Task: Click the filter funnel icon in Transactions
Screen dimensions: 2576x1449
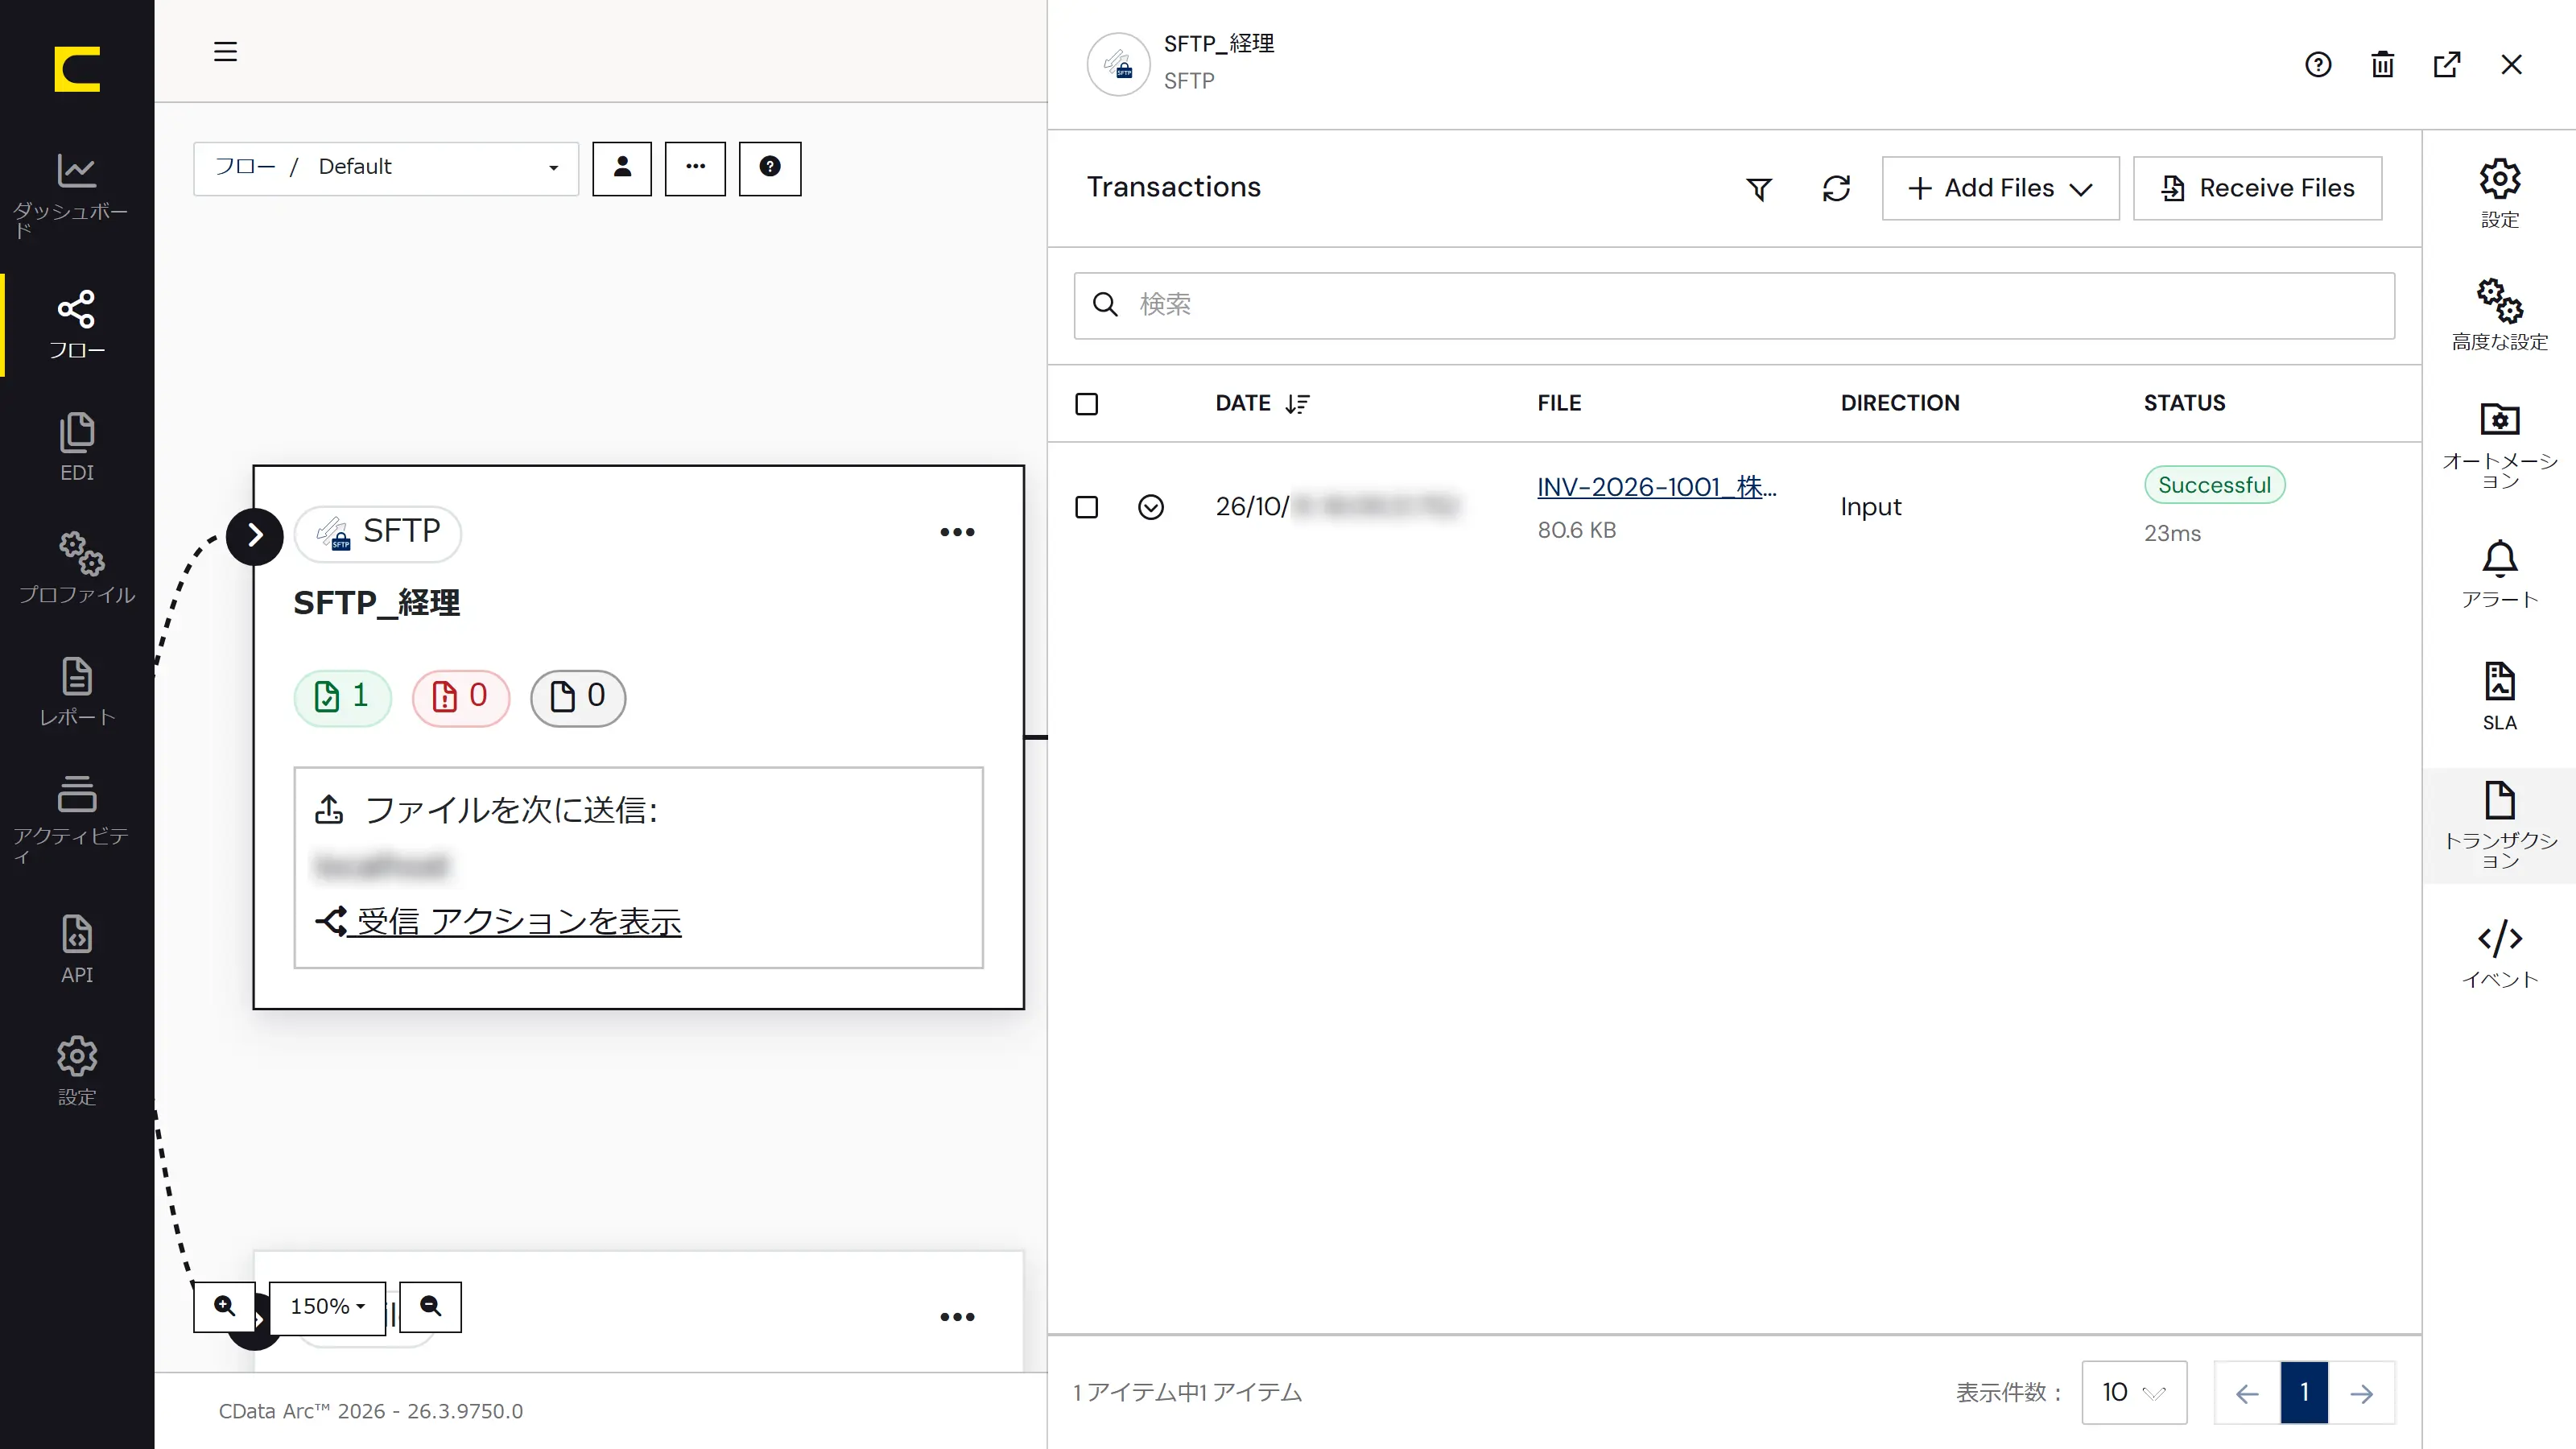Action: pyautogui.click(x=1759, y=188)
